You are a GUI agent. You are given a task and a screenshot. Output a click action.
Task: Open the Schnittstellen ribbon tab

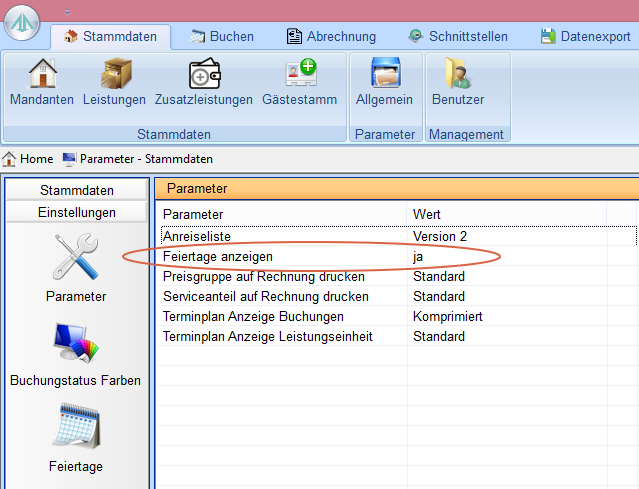458,37
